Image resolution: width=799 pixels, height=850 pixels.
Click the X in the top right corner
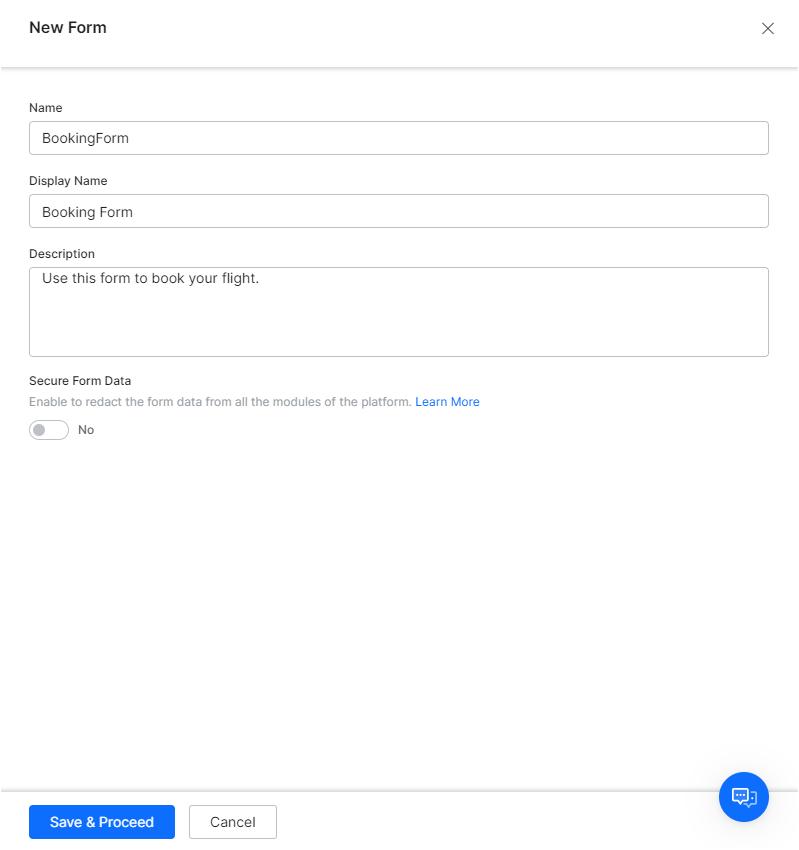pyautogui.click(x=767, y=28)
